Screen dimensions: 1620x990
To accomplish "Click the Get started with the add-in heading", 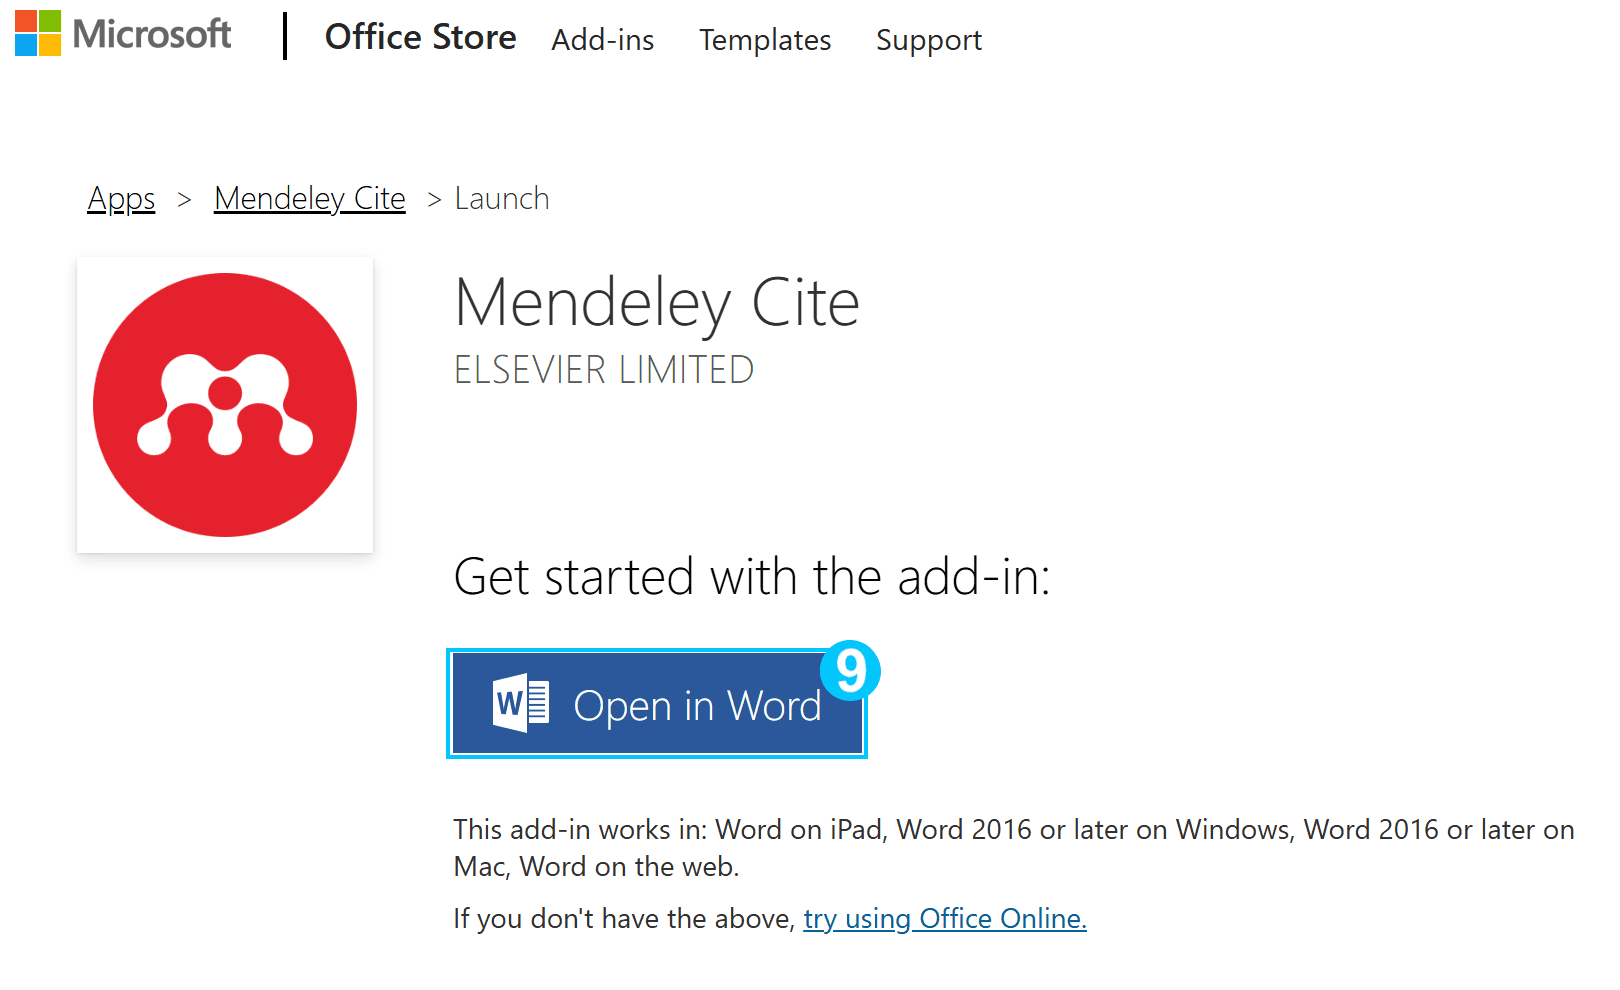I will coord(752,577).
